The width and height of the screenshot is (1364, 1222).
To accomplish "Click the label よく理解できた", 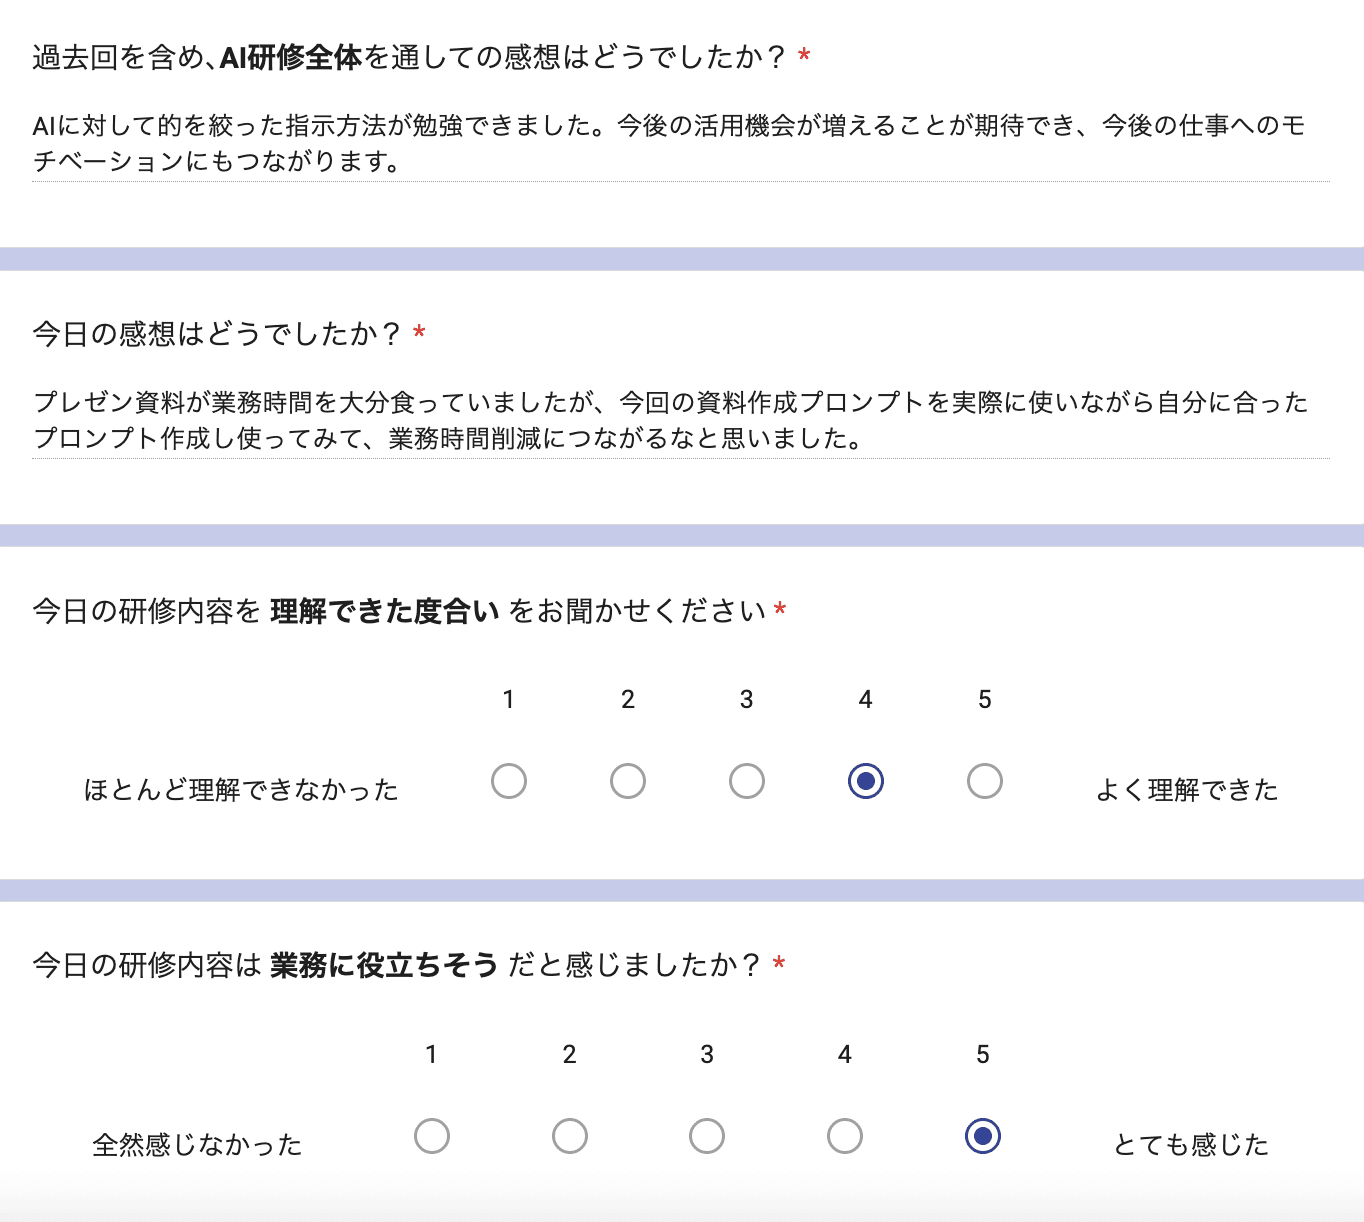I will pyautogui.click(x=1188, y=790).
